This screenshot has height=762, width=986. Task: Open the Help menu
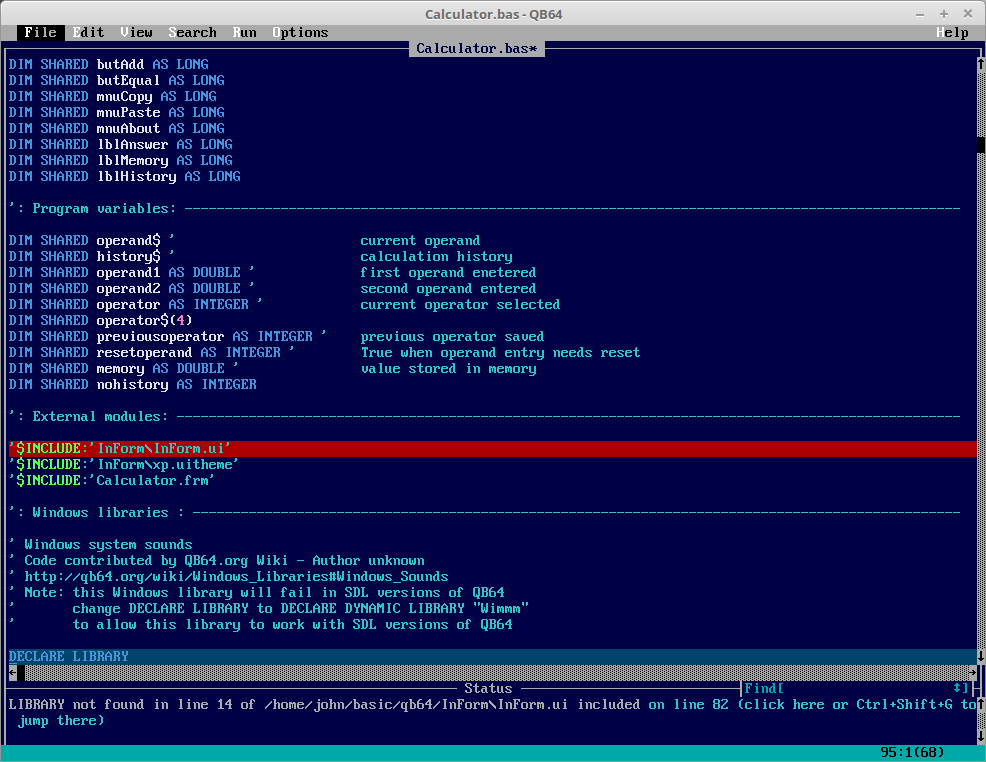pyautogui.click(x=952, y=32)
